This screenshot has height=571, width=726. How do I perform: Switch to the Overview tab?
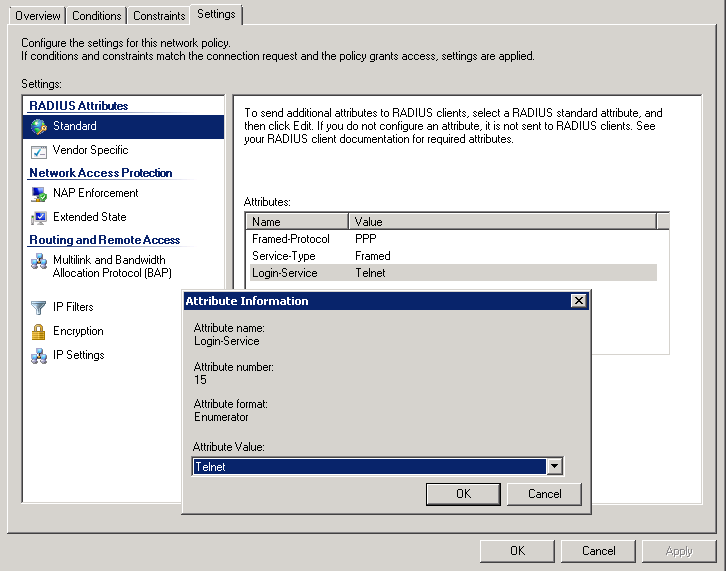coord(38,16)
